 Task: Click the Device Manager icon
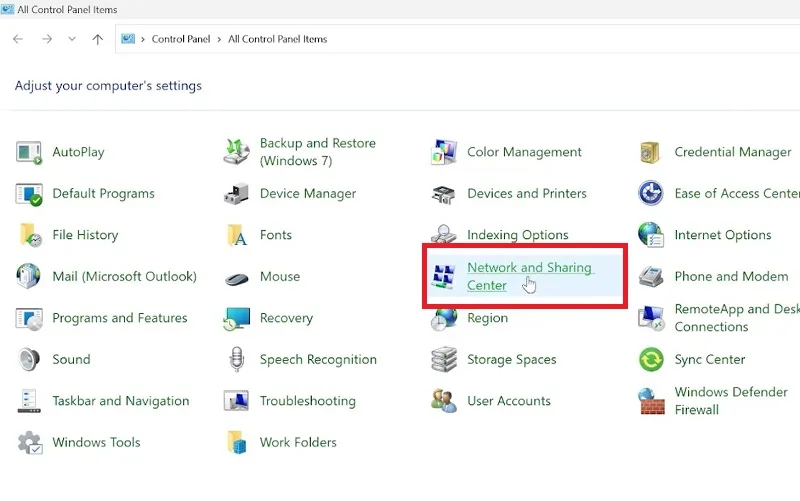236,194
